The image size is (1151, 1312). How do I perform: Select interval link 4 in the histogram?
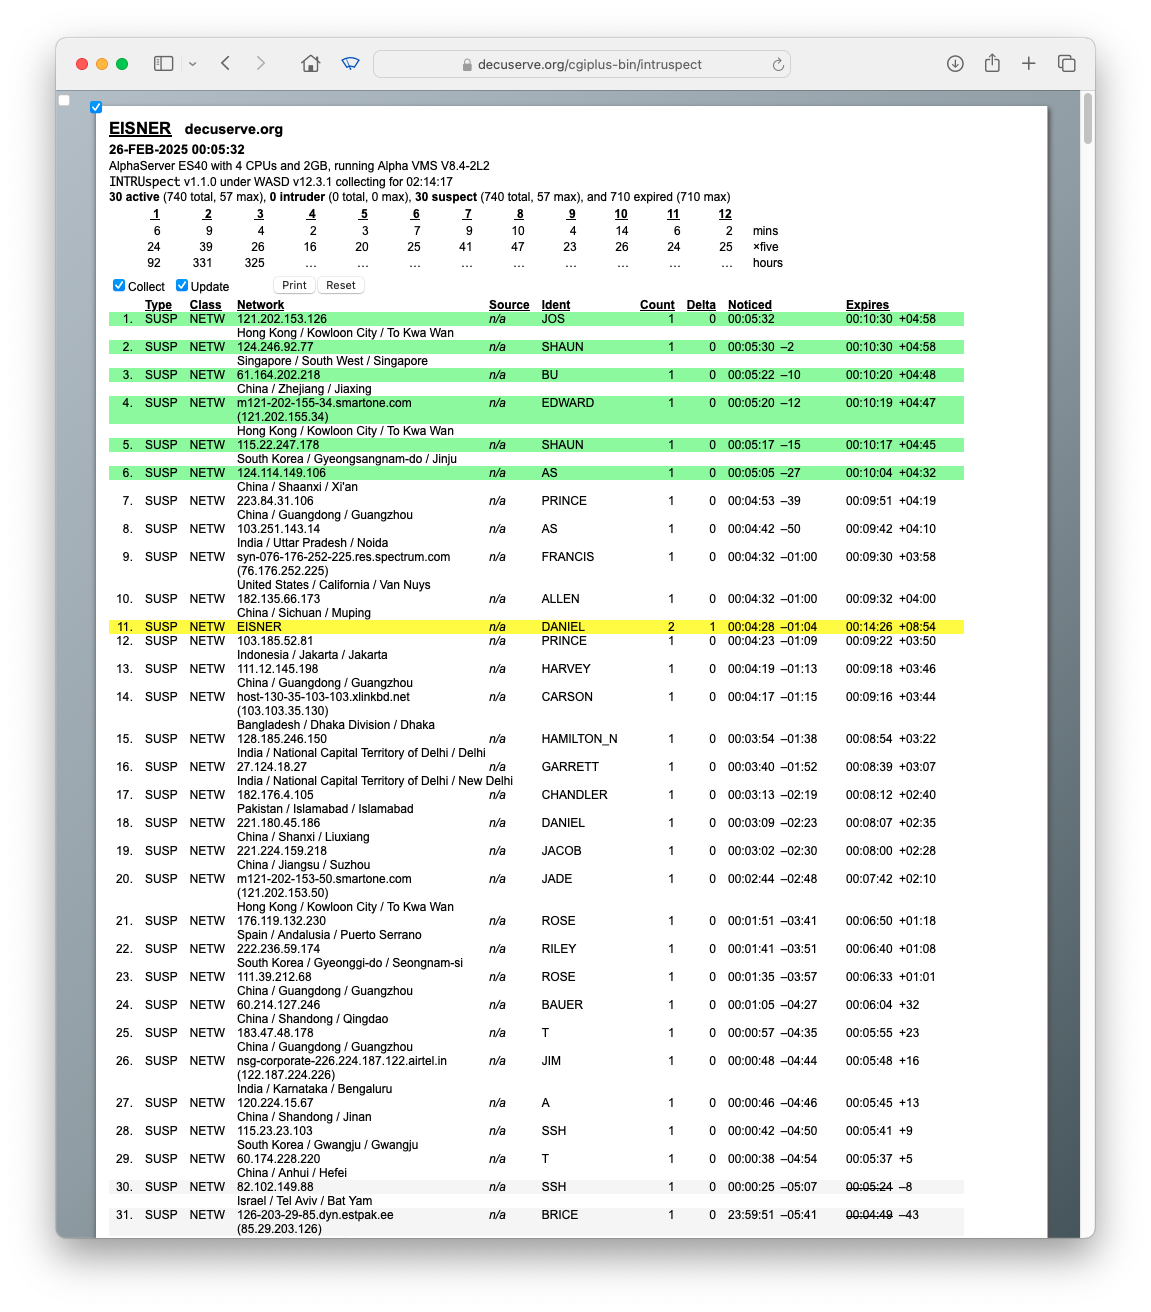point(311,214)
